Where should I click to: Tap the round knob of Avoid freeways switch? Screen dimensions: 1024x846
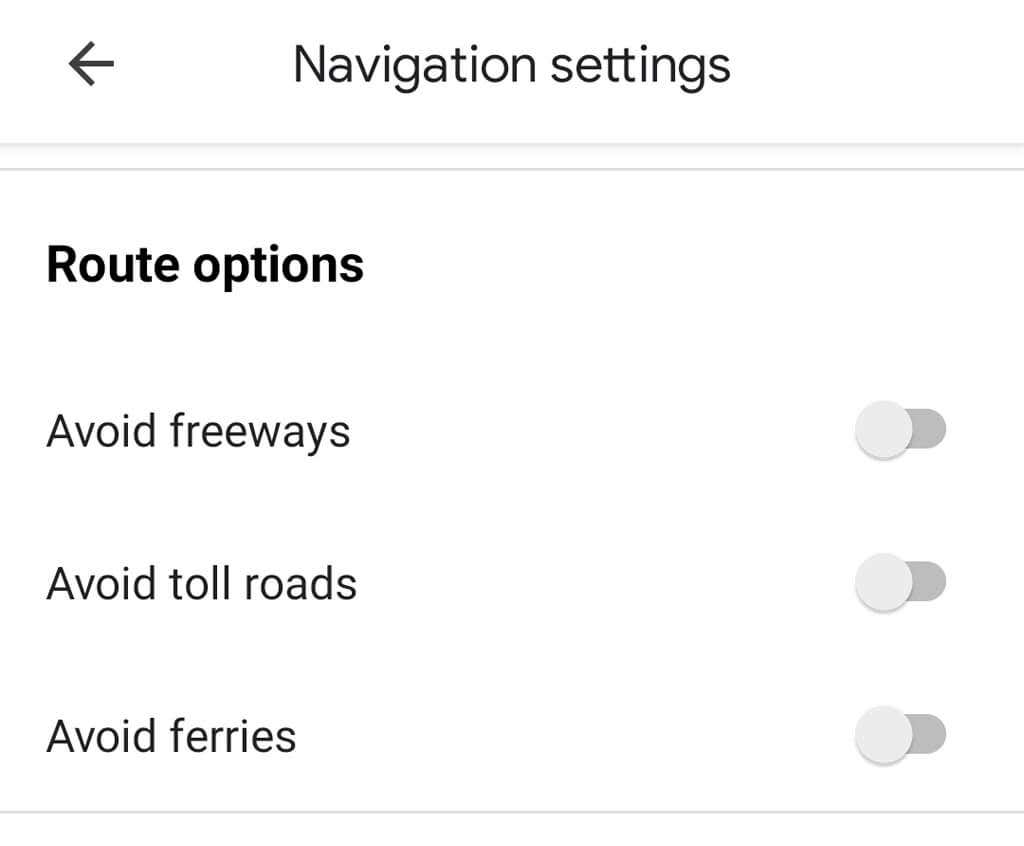pyautogui.click(x=883, y=432)
